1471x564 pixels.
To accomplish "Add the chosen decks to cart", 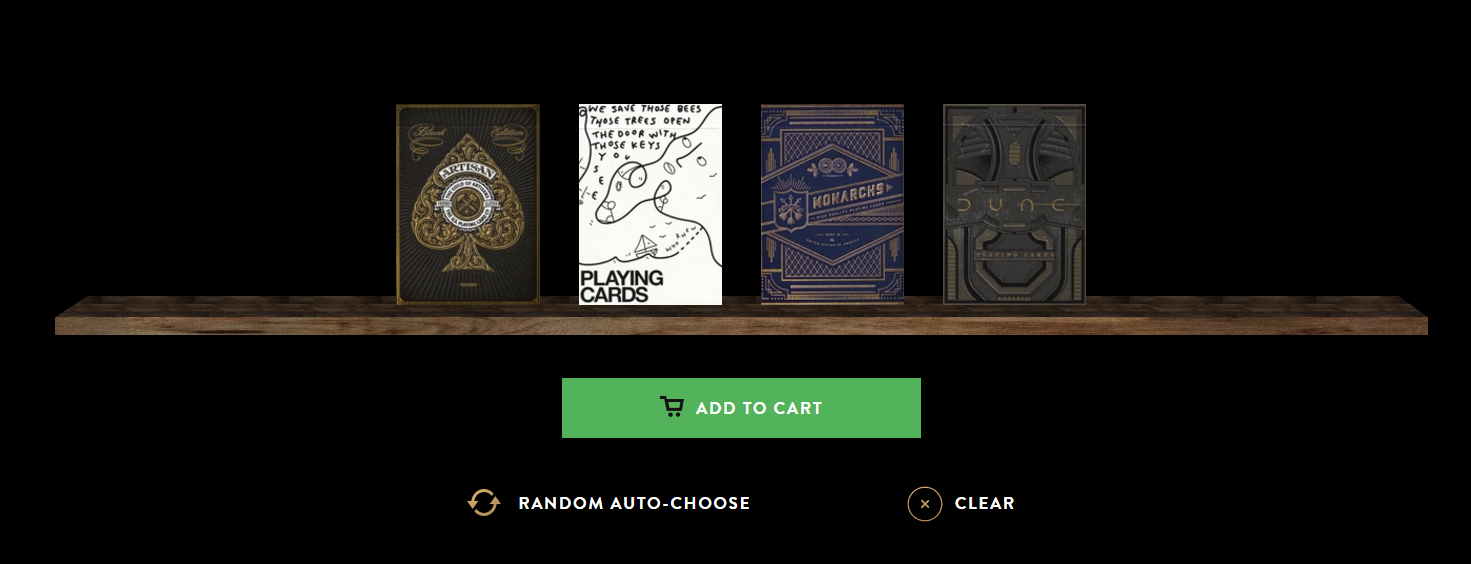I will pos(741,408).
